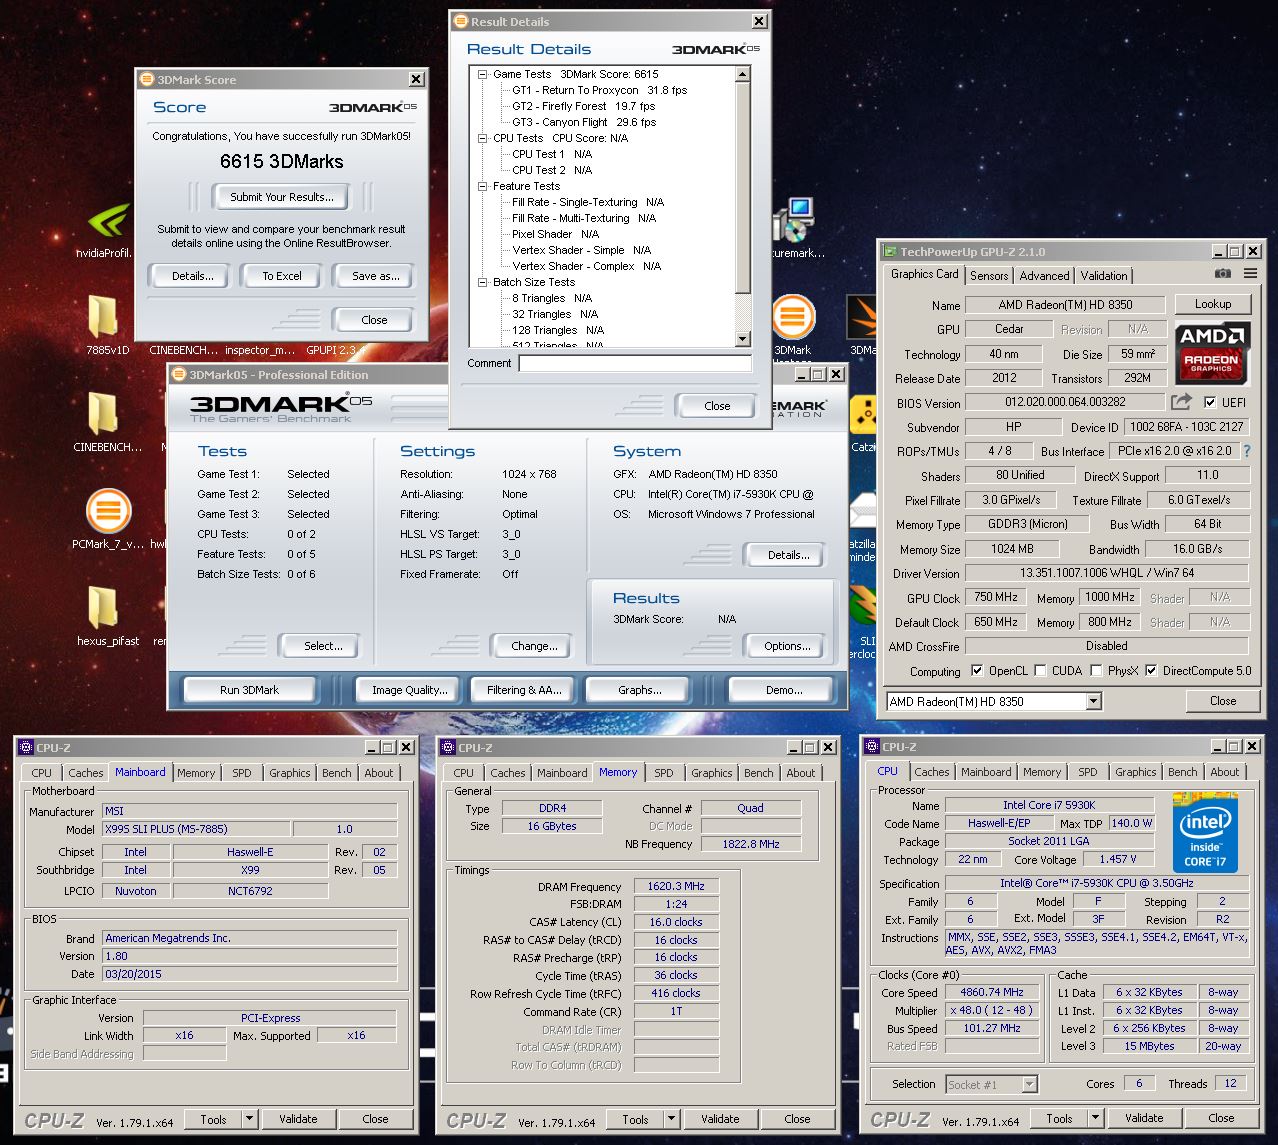The width and height of the screenshot is (1278, 1145).
Task: Click Select... under Tests
Action: 323,646
